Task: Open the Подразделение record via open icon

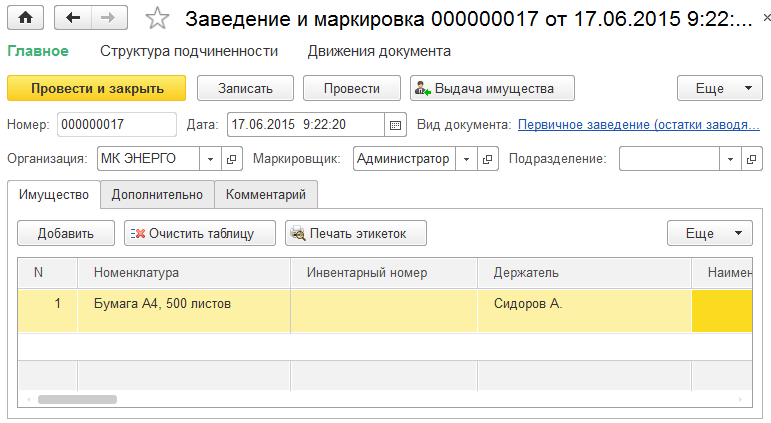Action: [751, 159]
